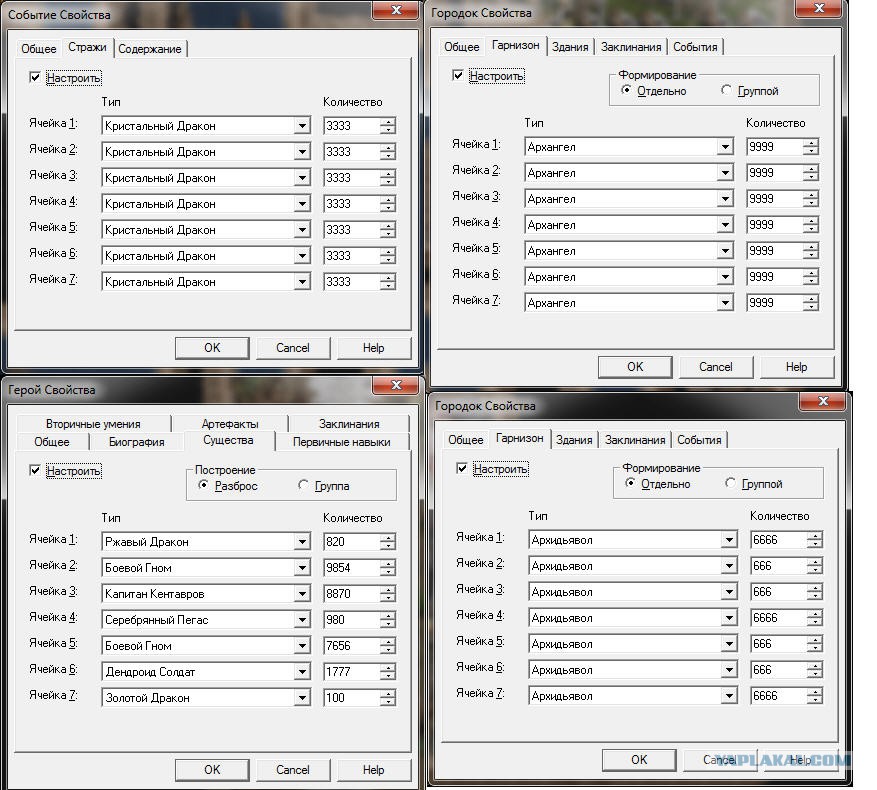Viewport: 877px width, 790px height.
Task: Switch to Первичные навыки tab
Action: 342,441
